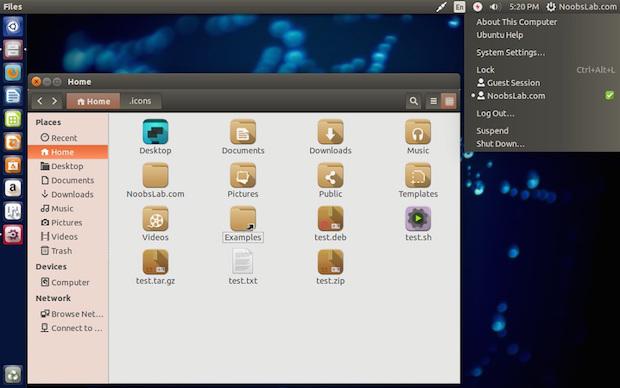Open Firefox from the launcher
Viewport: 620px width, 388px height.
13,73
